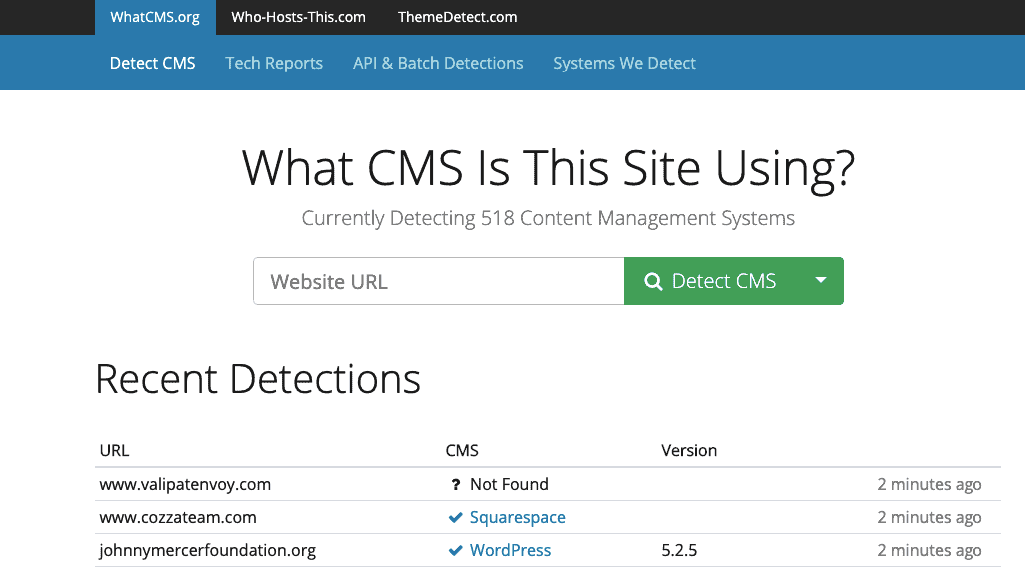1025x568 pixels.
Task: Click checkmark icon beside Squarespace
Action: coord(456,518)
